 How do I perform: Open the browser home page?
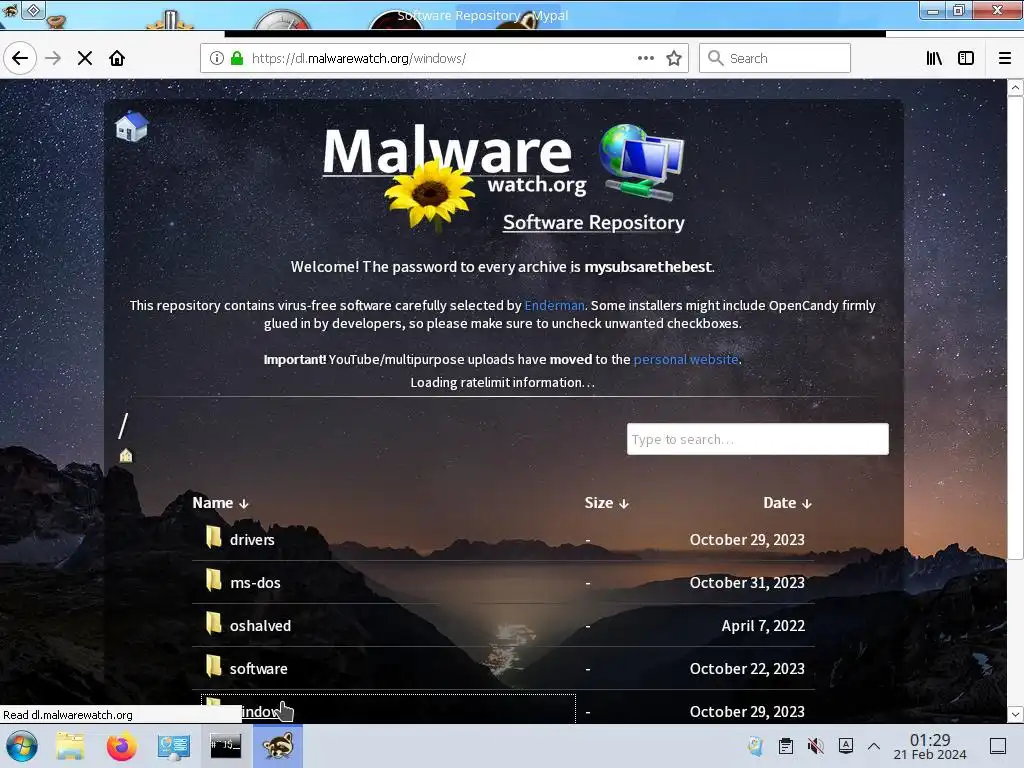pyautogui.click(x=117, y=58)
